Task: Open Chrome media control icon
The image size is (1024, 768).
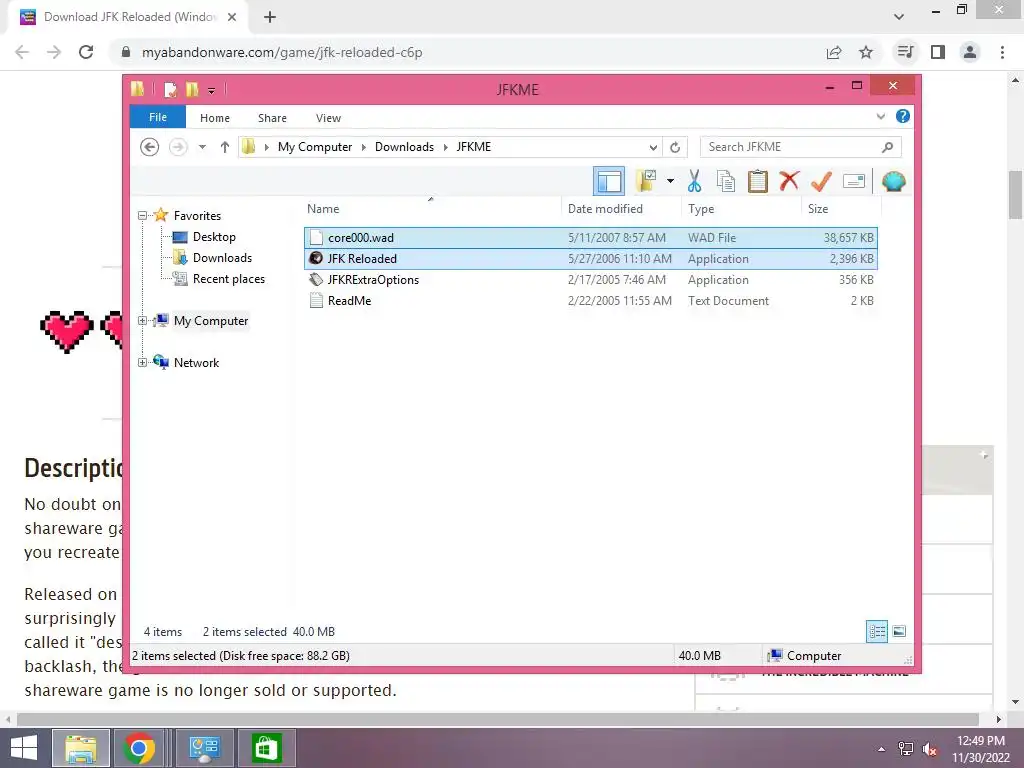Action: [905, 52]
